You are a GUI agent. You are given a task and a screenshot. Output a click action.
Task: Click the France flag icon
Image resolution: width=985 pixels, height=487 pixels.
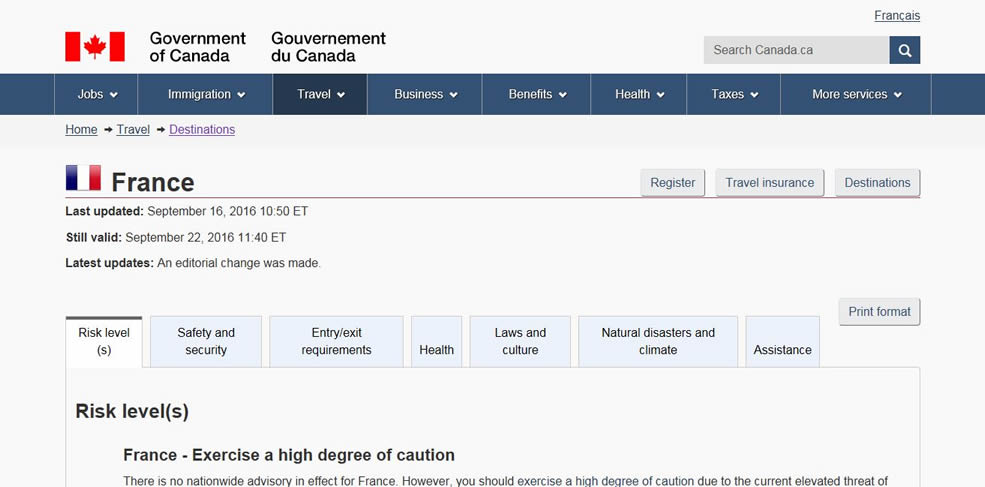[84, 178]
